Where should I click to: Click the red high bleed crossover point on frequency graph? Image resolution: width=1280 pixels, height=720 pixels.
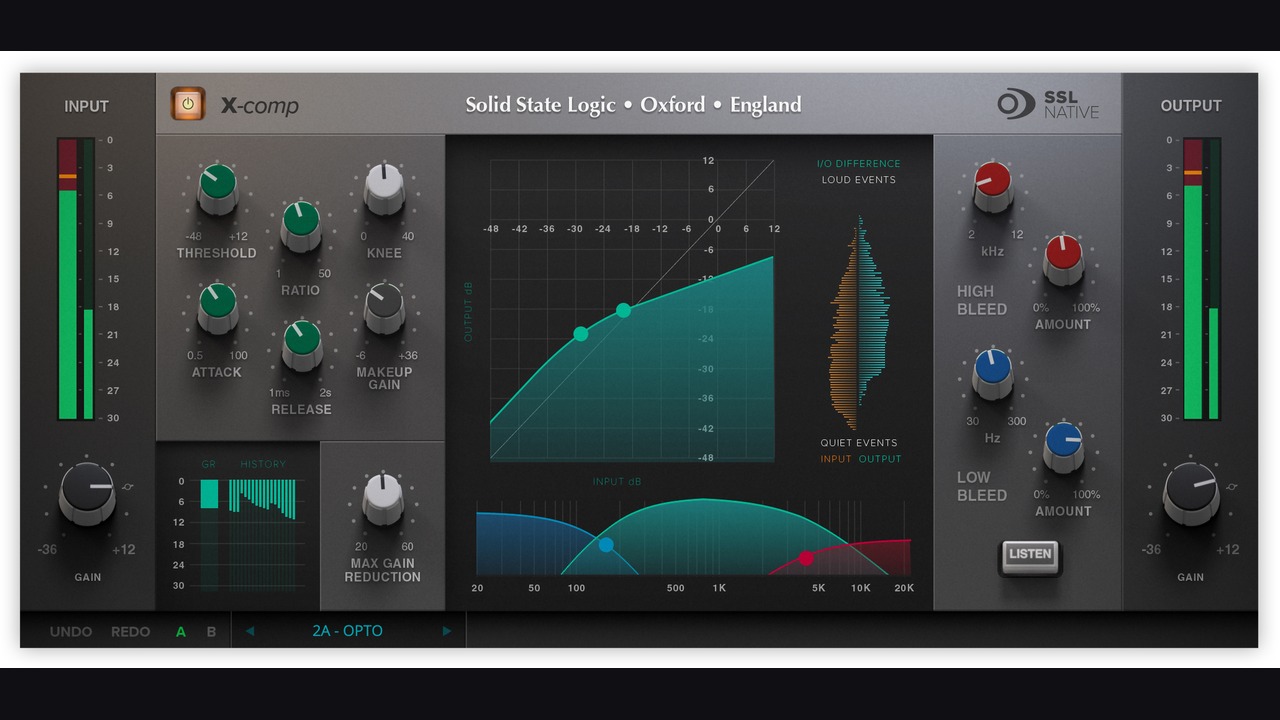(806, 558)
